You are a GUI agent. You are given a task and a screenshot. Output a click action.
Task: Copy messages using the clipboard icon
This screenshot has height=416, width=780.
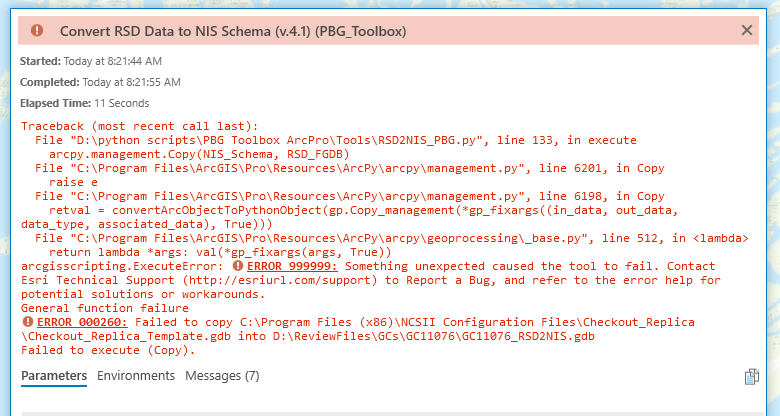pos(751,376)
